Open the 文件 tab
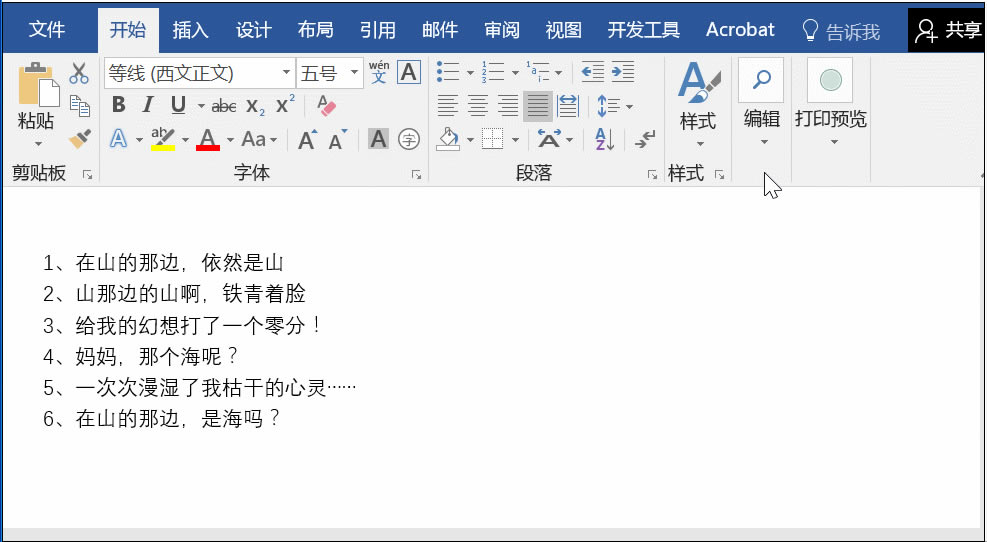 point(47,30)
